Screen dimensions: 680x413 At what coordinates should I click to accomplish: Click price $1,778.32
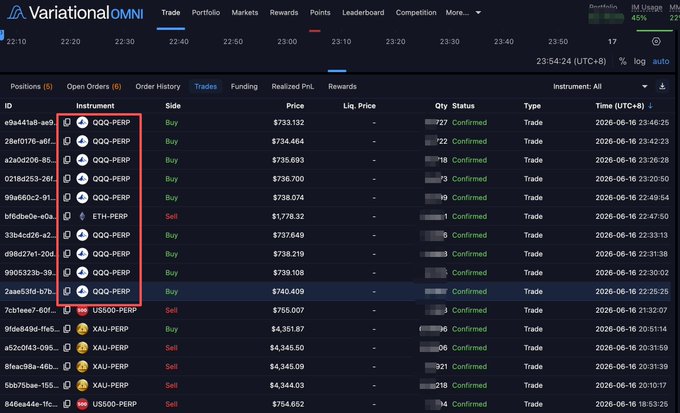[288, 216]
